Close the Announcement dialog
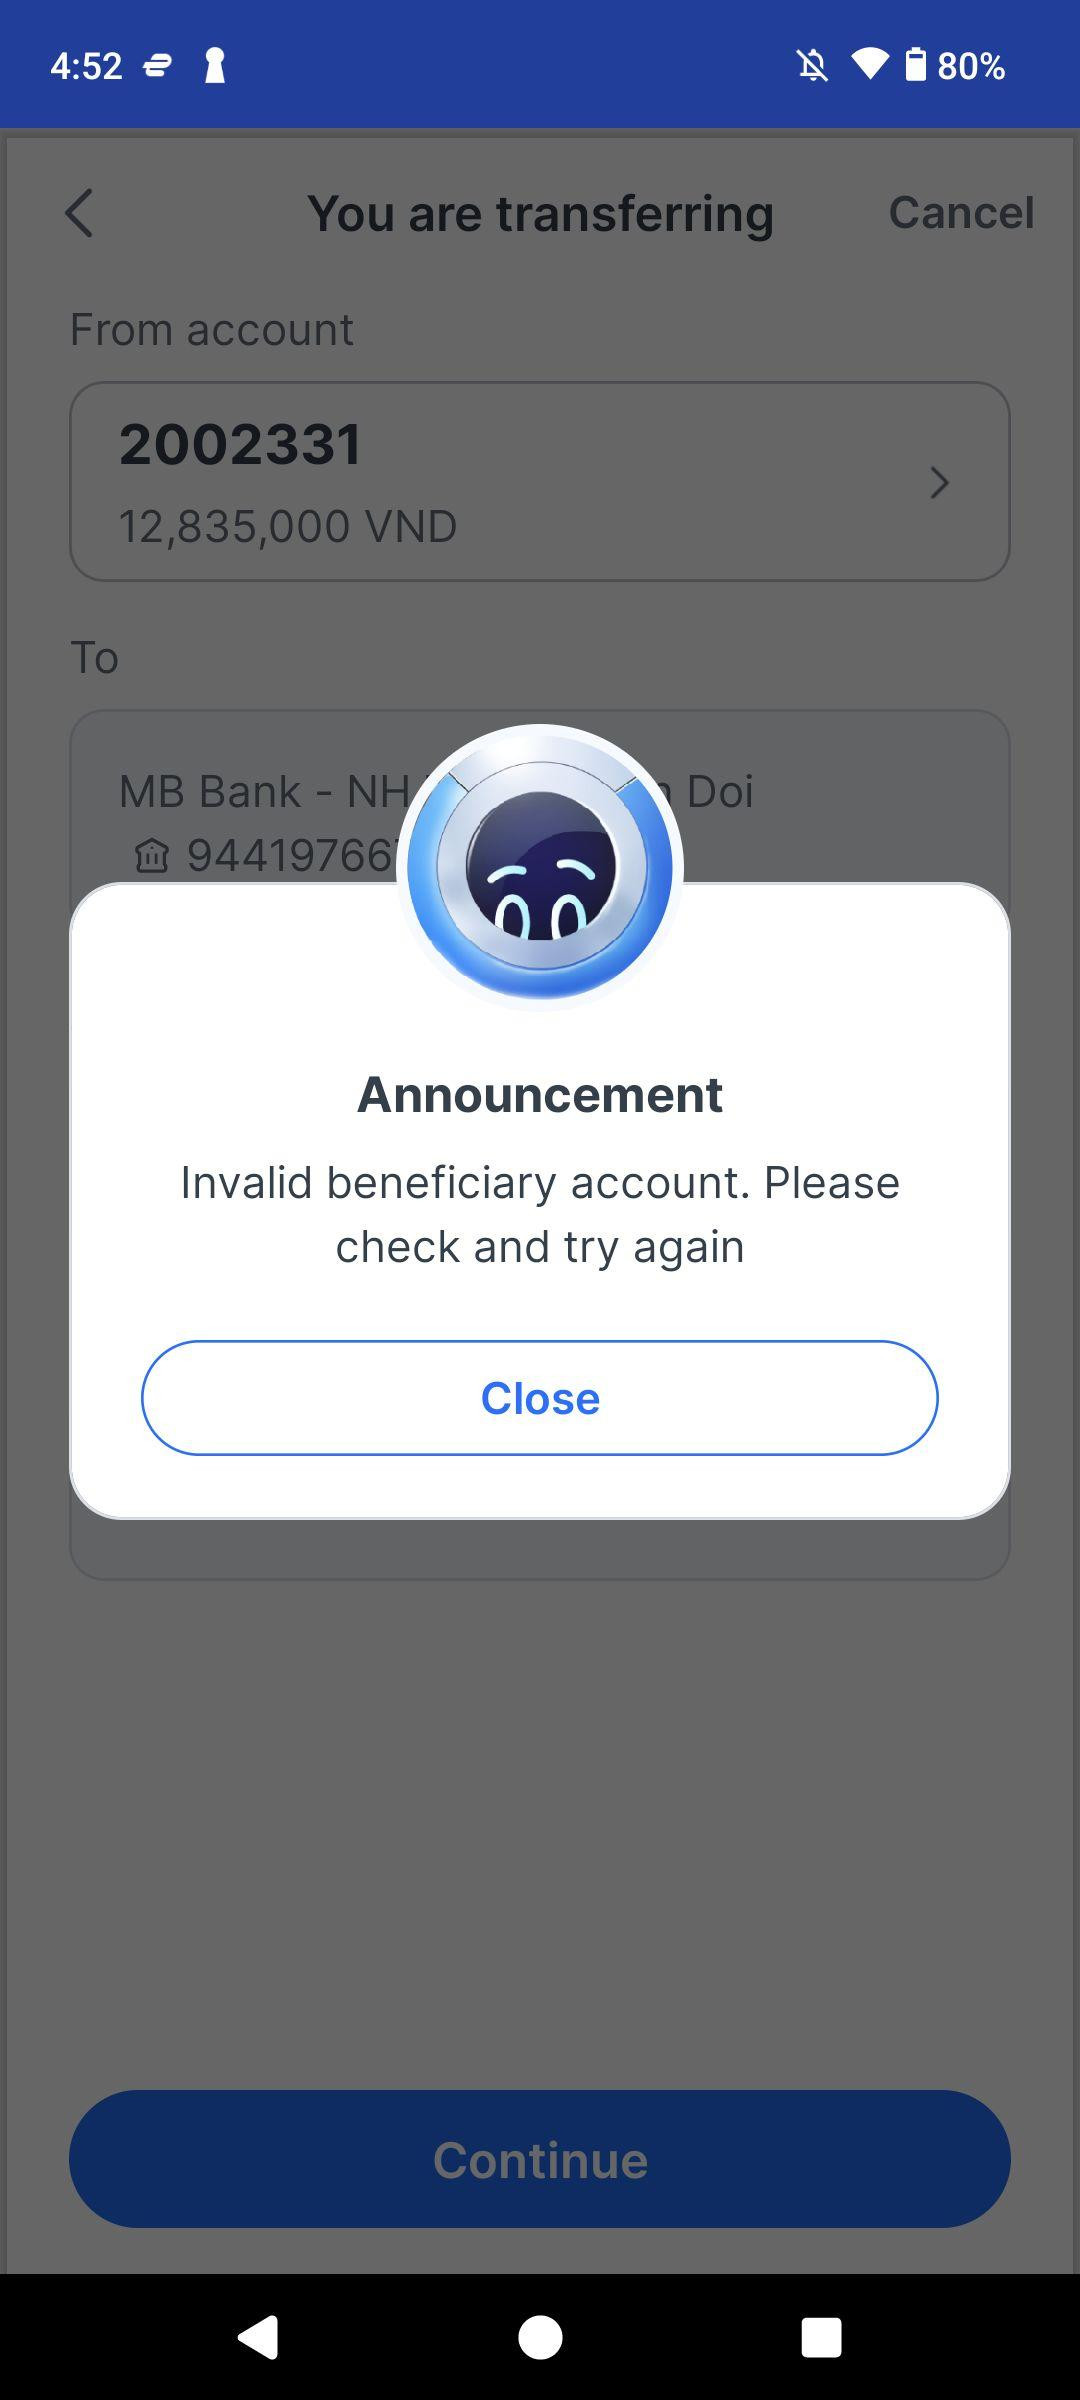Screen dimensions: 1080x2400 tap(540, 1397)
